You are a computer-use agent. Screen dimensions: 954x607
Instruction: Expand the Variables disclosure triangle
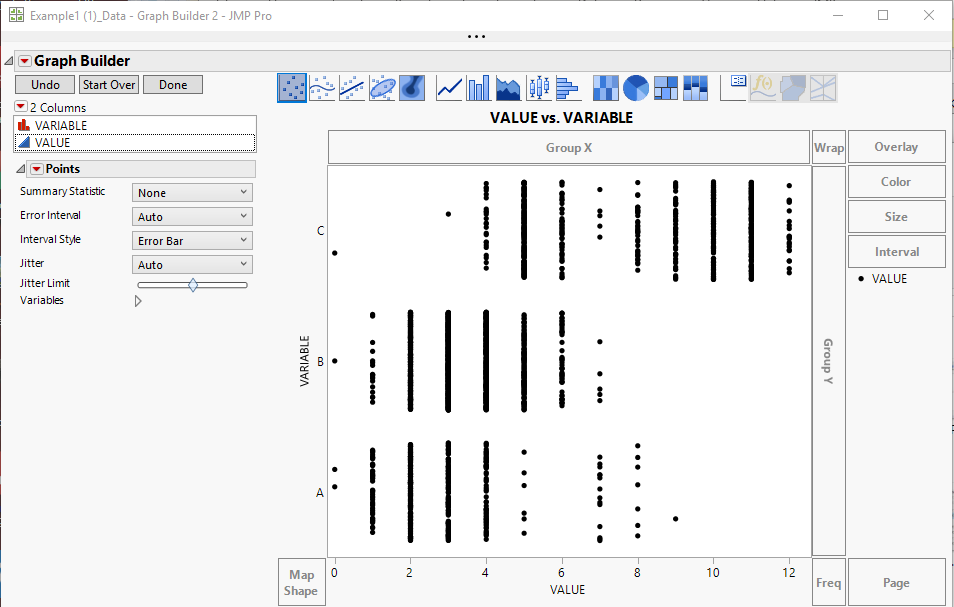pos(137,300)
